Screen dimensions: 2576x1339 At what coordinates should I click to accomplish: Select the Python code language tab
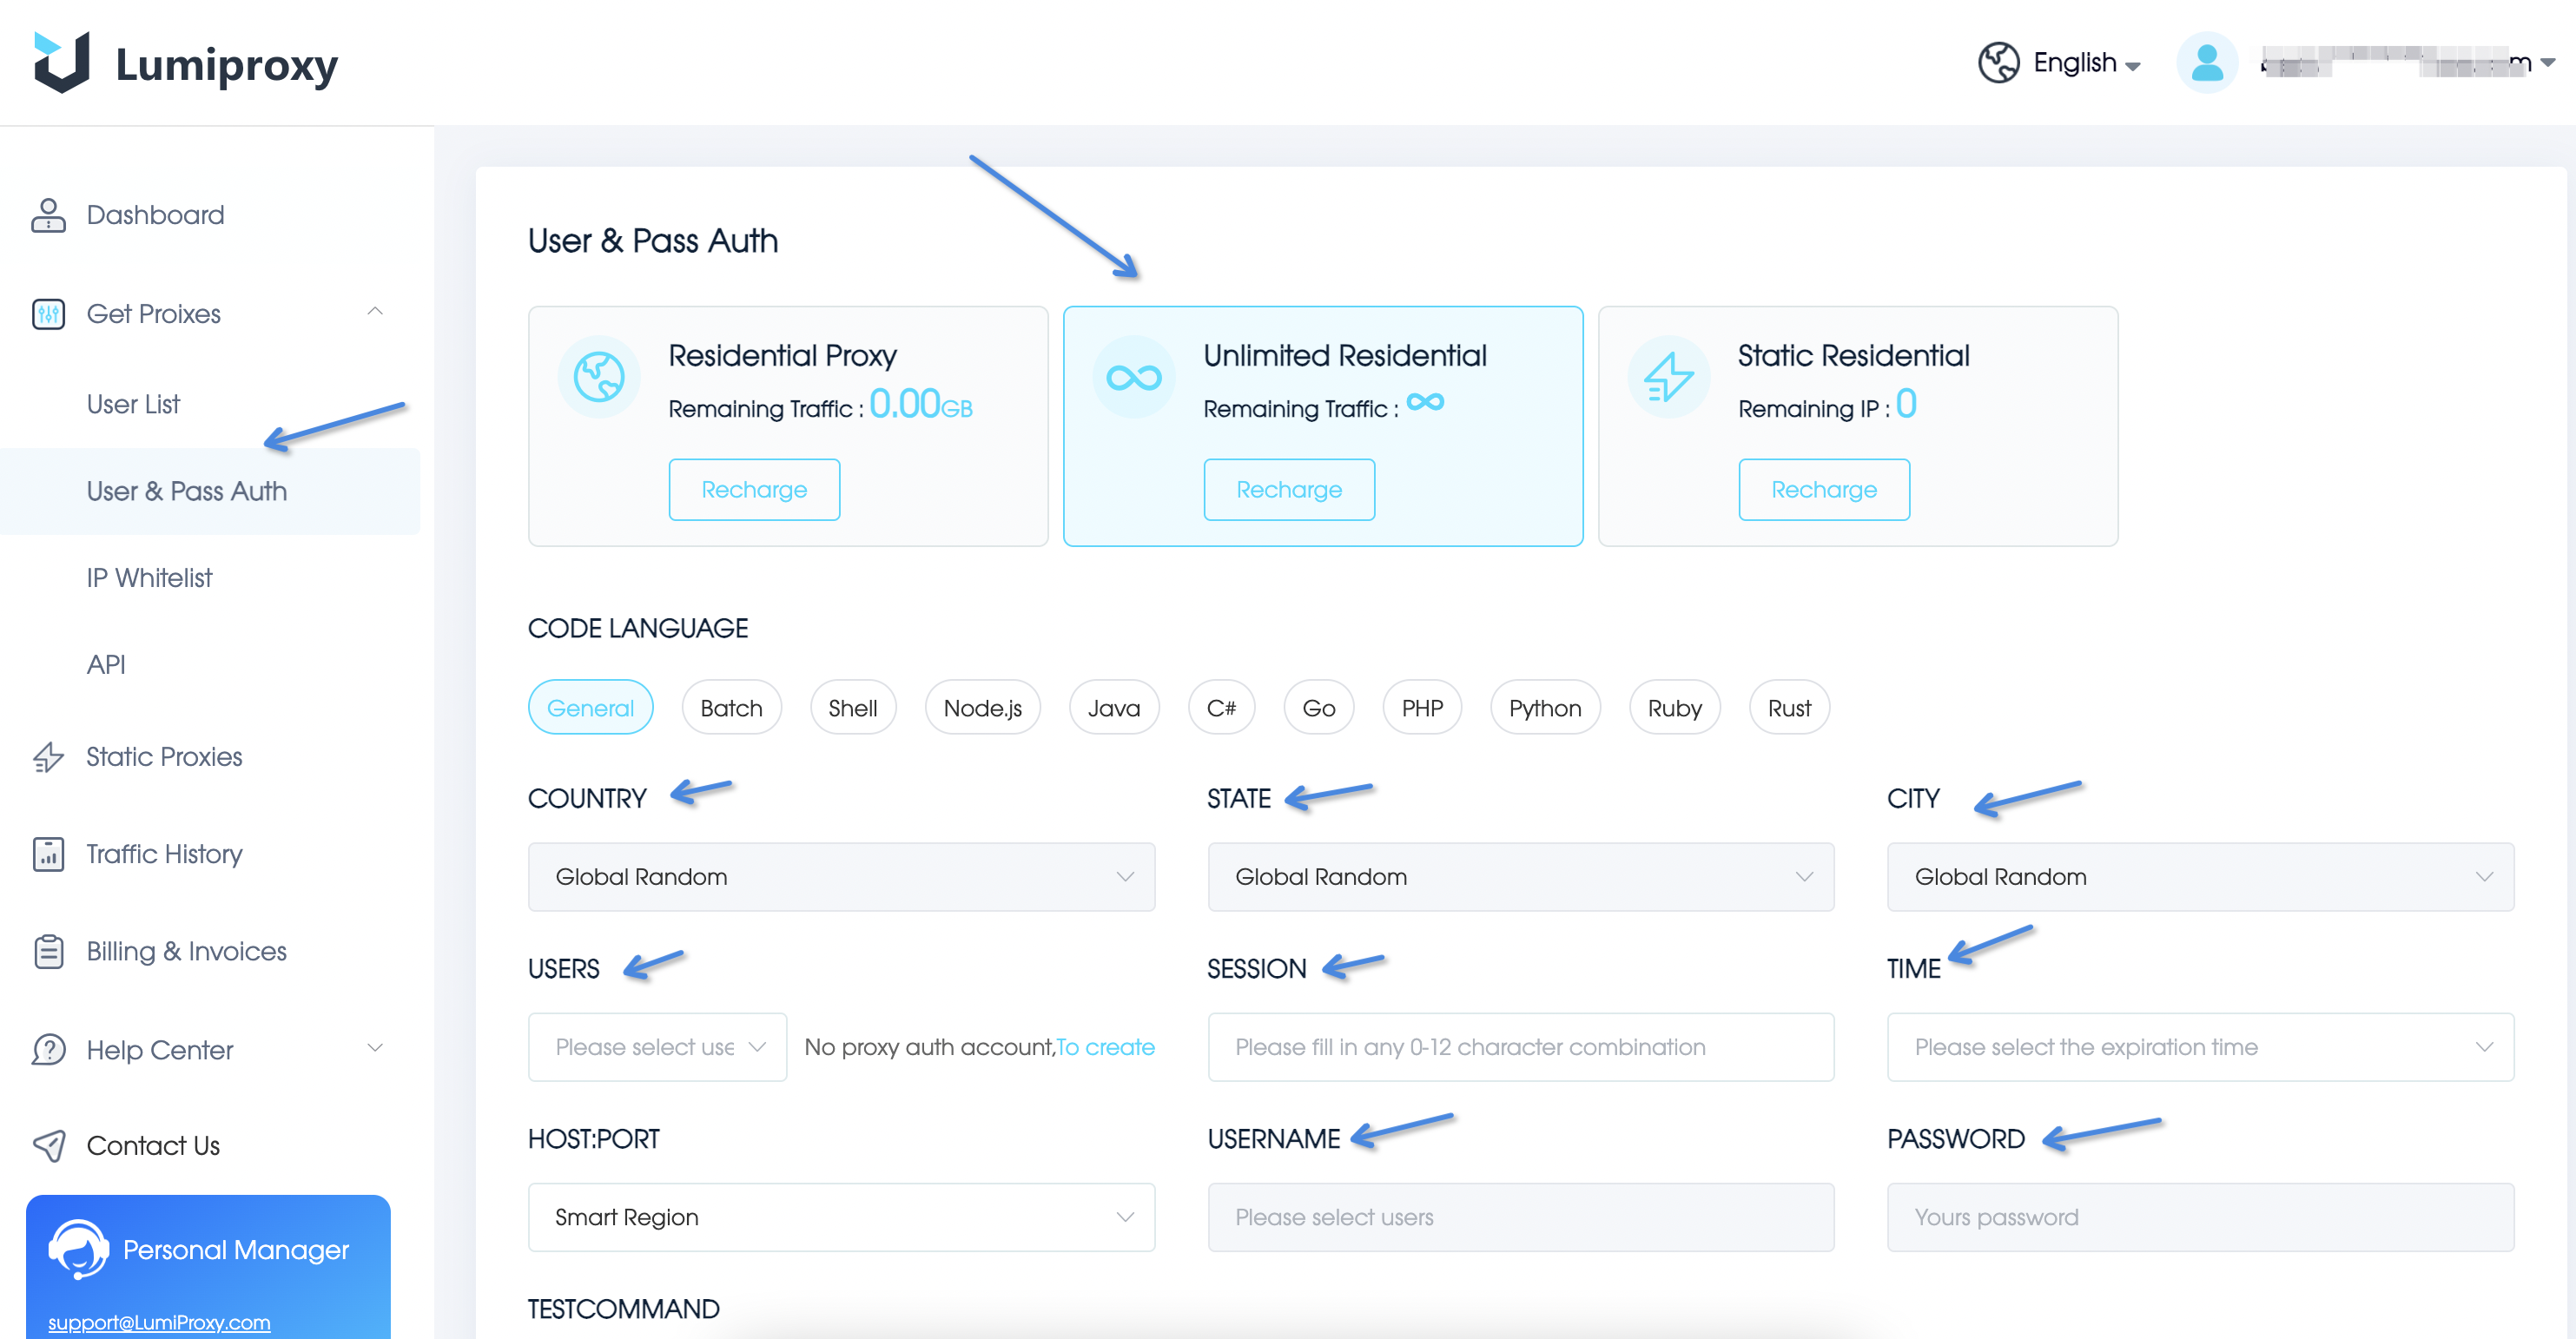(1545, 708)
